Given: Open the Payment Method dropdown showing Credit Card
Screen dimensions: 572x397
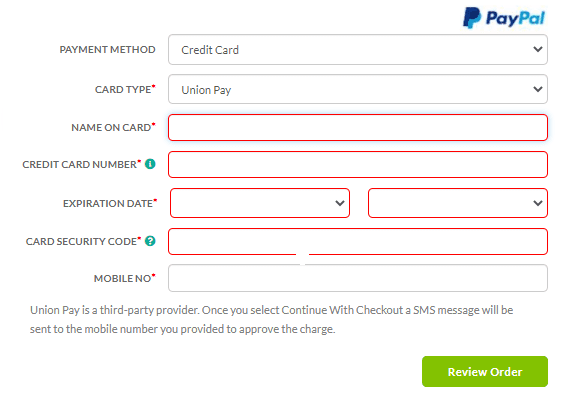Looking at the screenshot, I should point(358,50).
